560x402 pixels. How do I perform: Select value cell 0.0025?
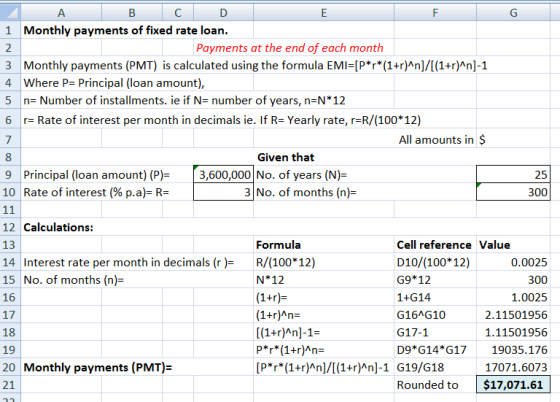click(513, 262)
